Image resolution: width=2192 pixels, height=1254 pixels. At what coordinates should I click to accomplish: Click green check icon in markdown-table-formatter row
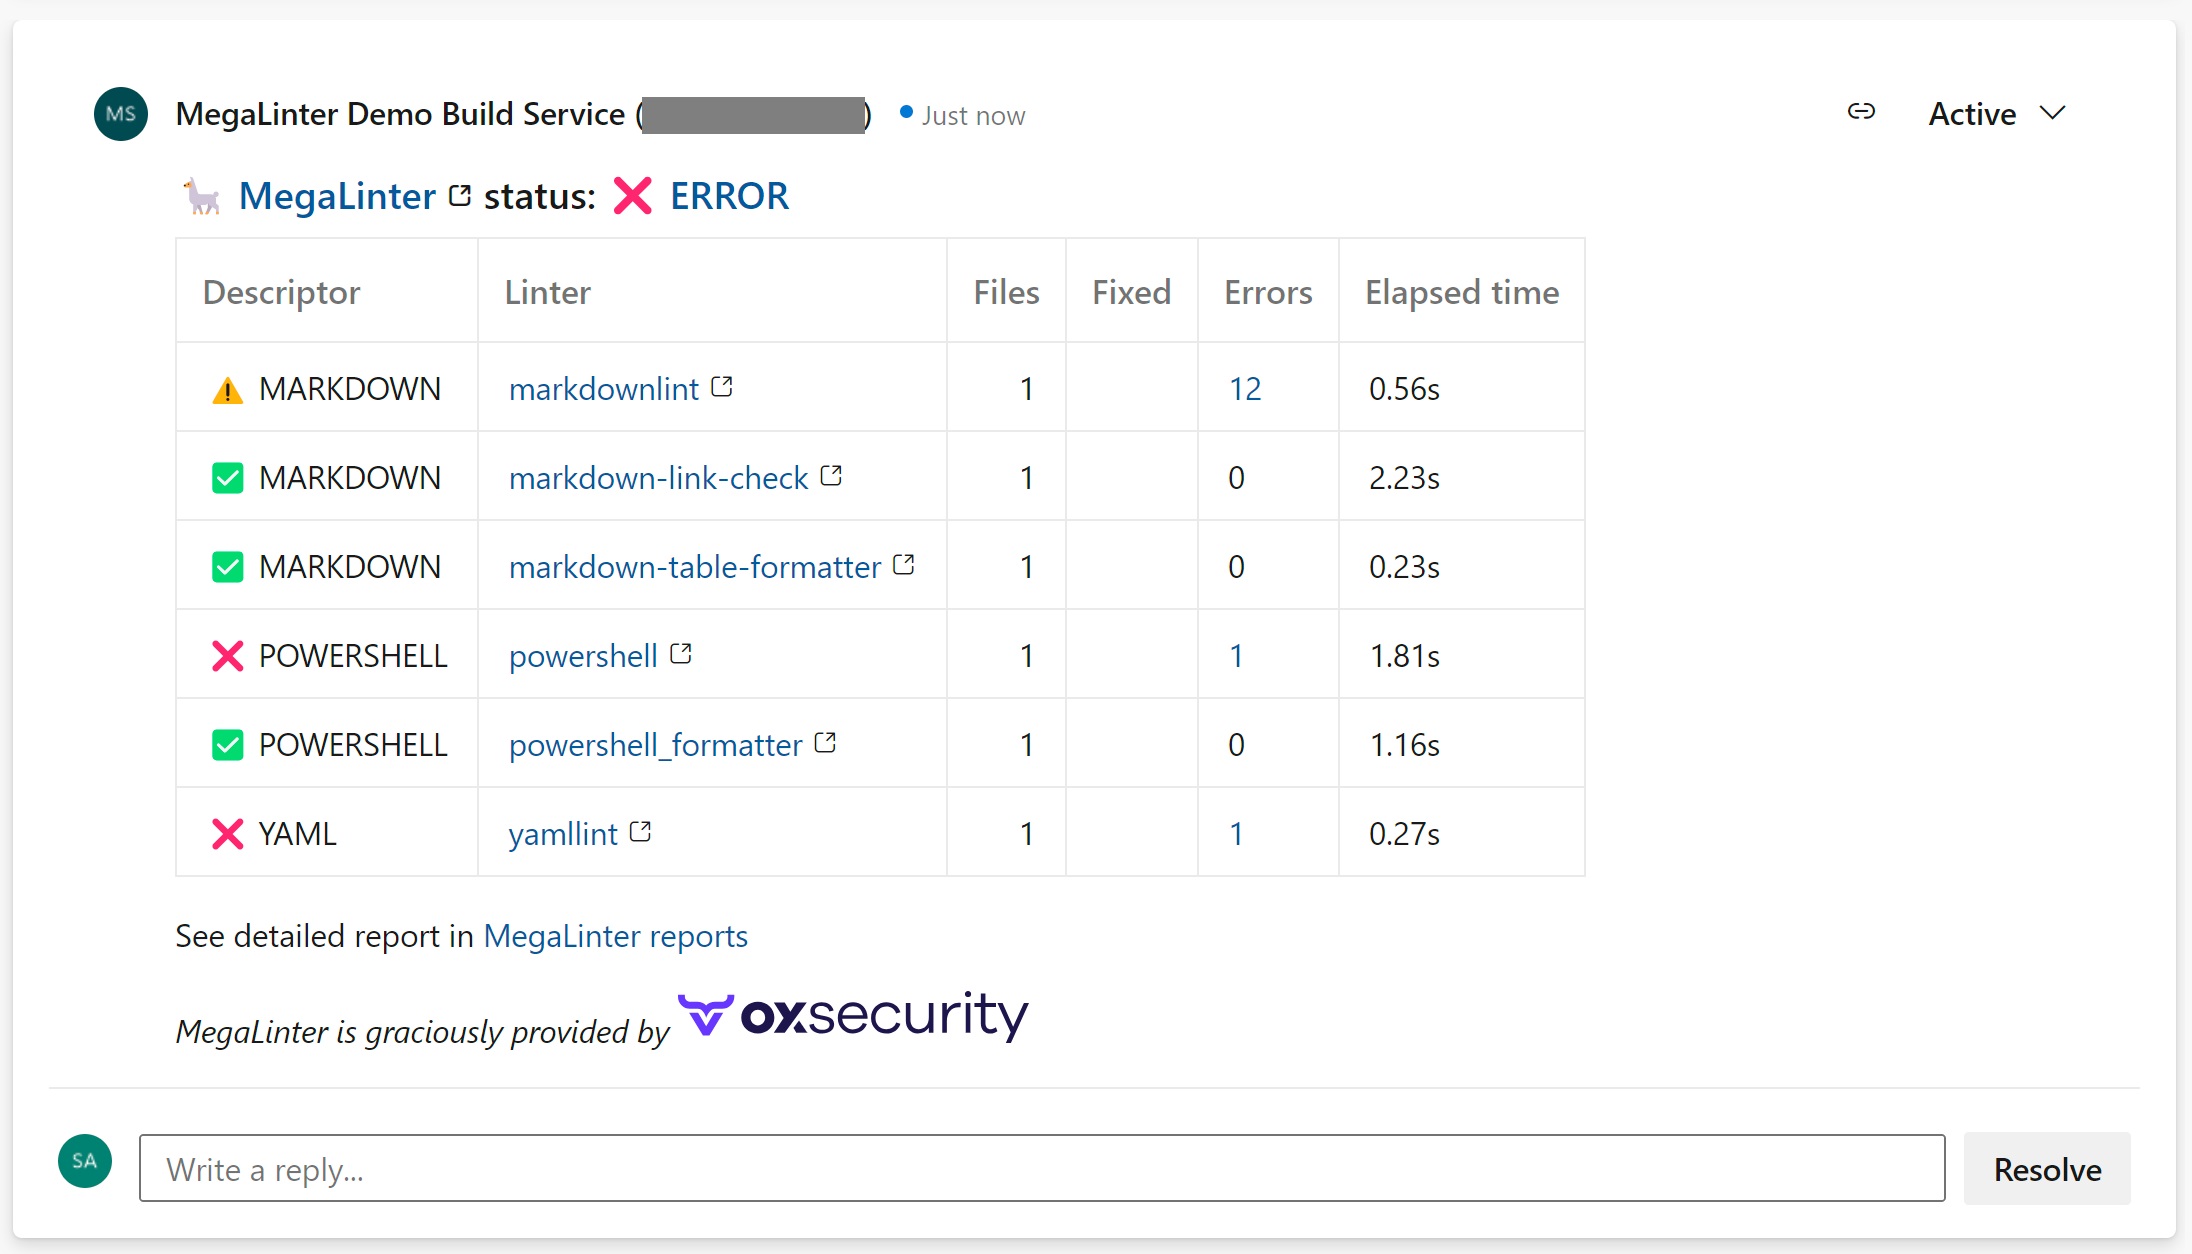point(228,567)
